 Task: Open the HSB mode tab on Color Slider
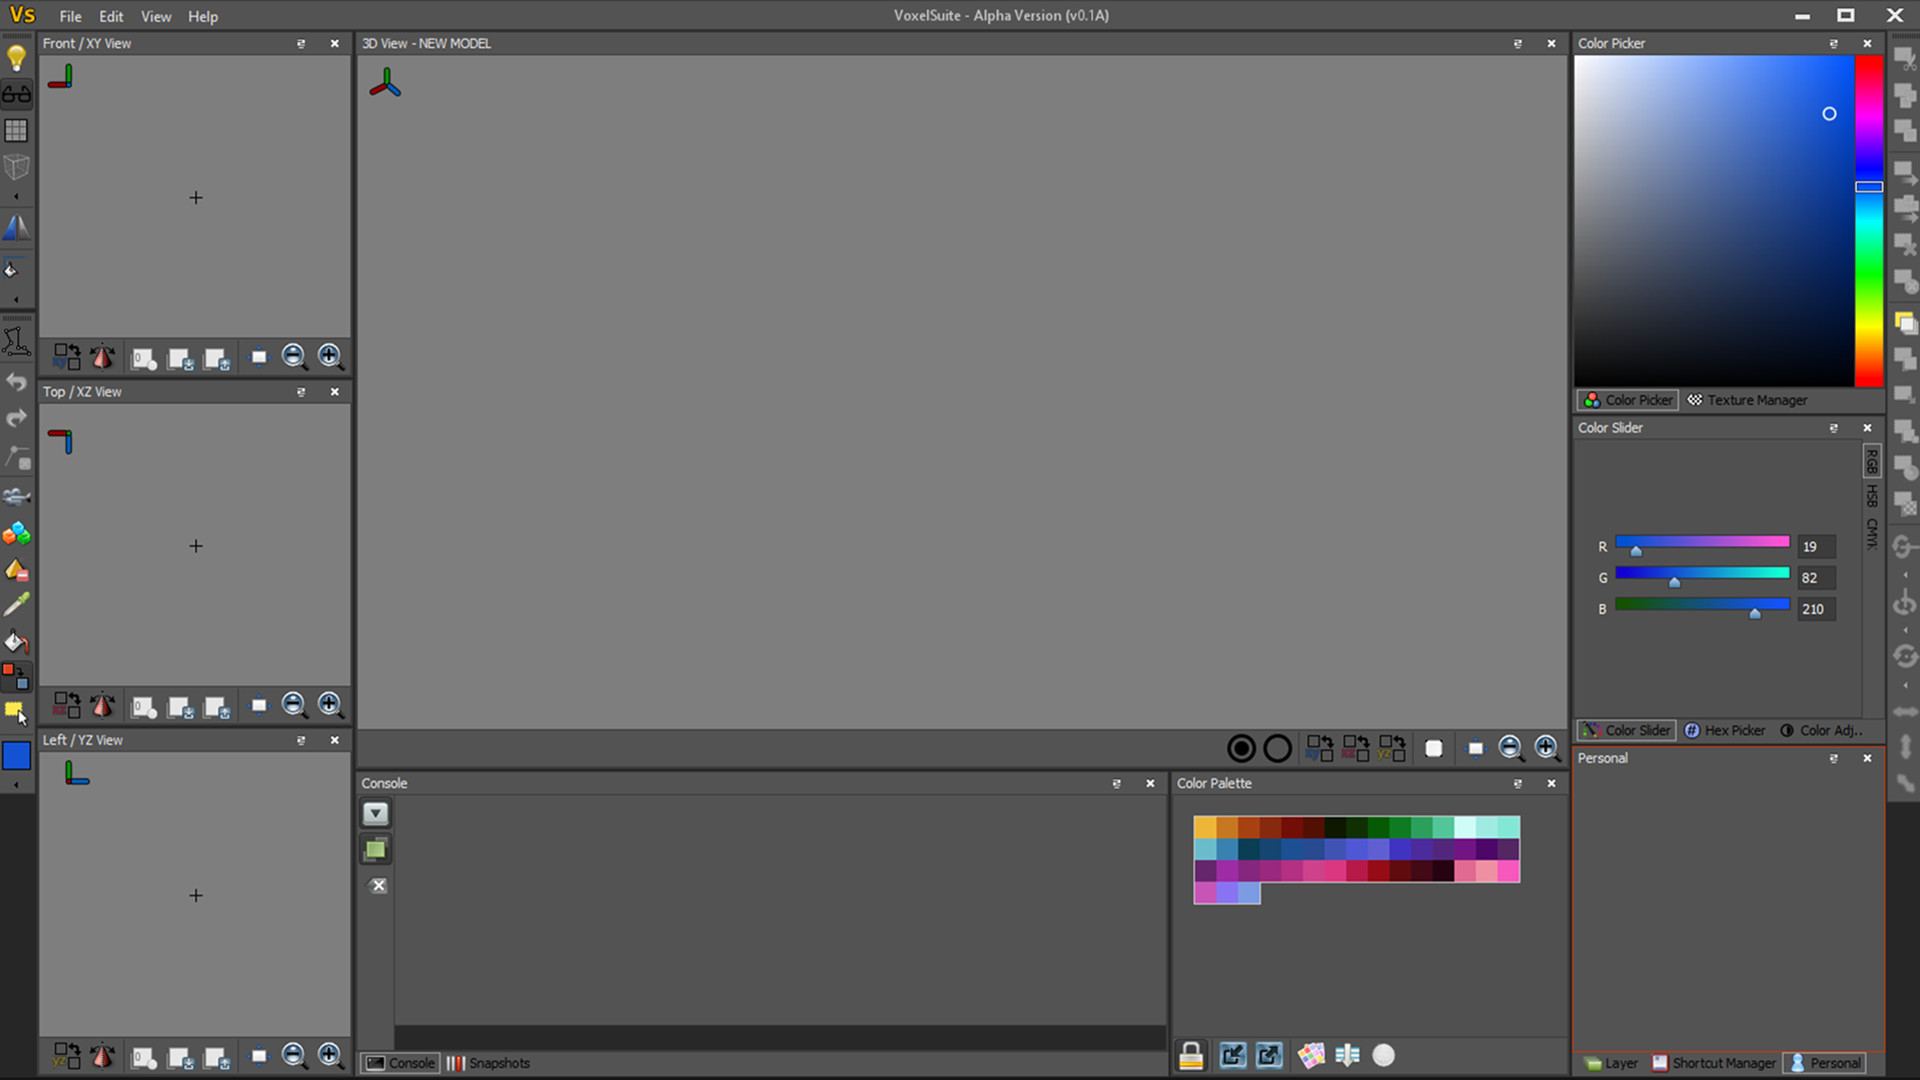point(1871,495)
